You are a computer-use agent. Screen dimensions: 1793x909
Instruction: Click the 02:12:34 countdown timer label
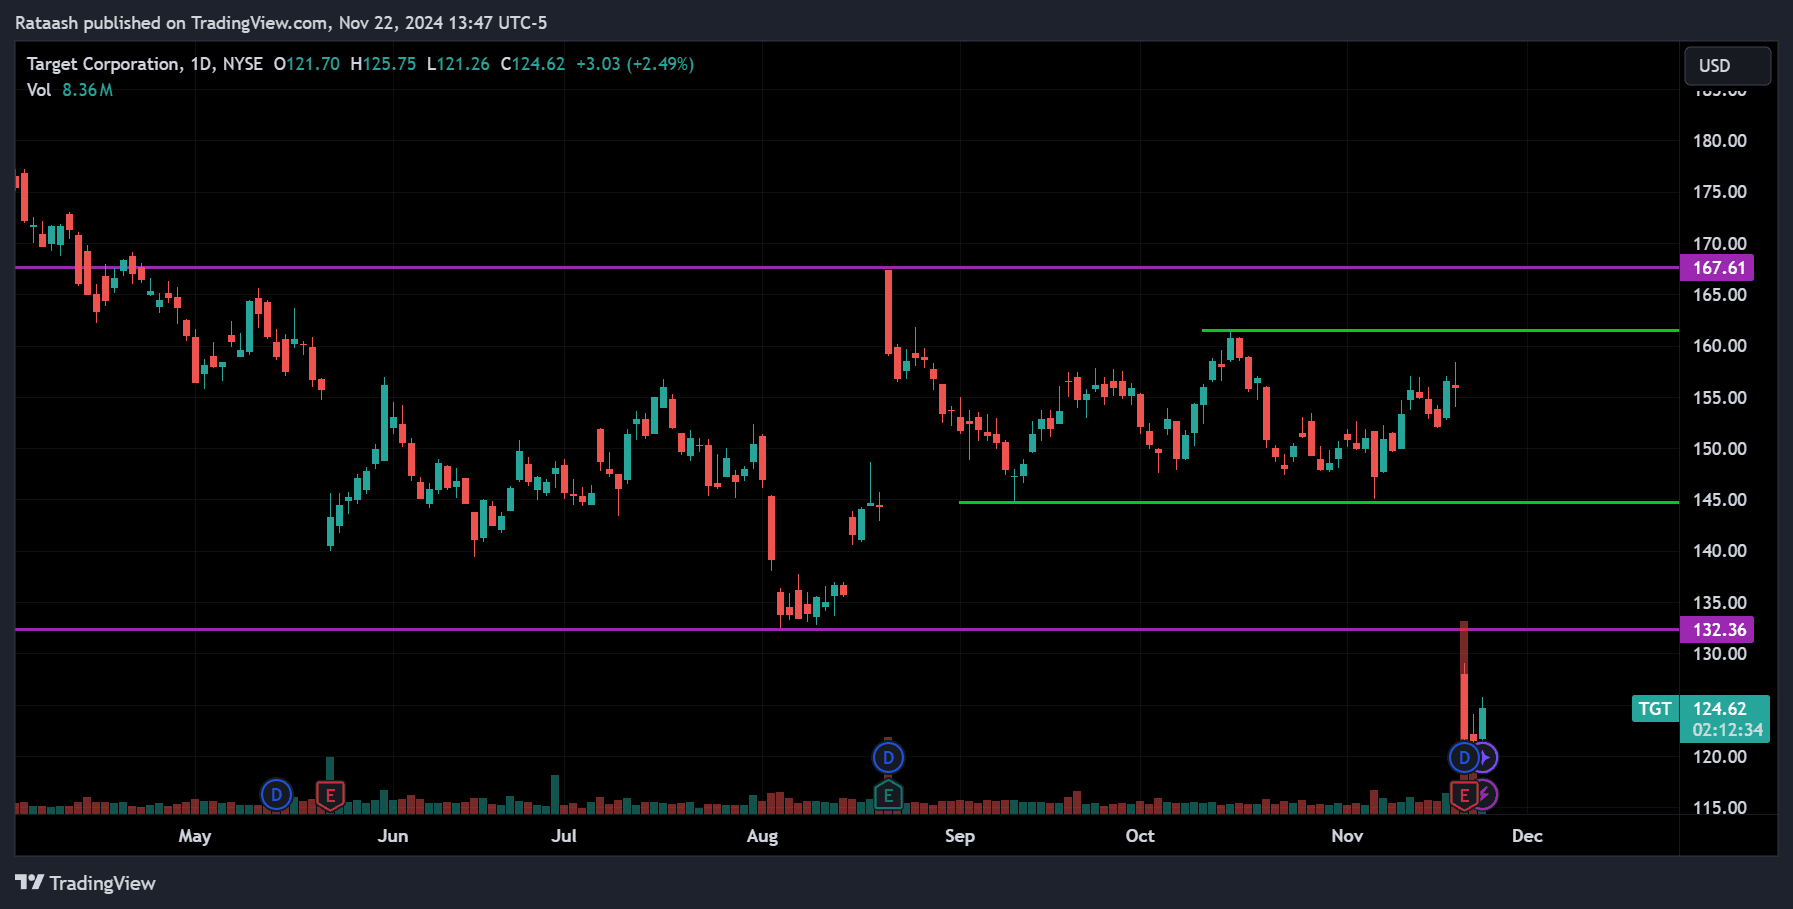pyautogui.click(x=1727, y=731)
